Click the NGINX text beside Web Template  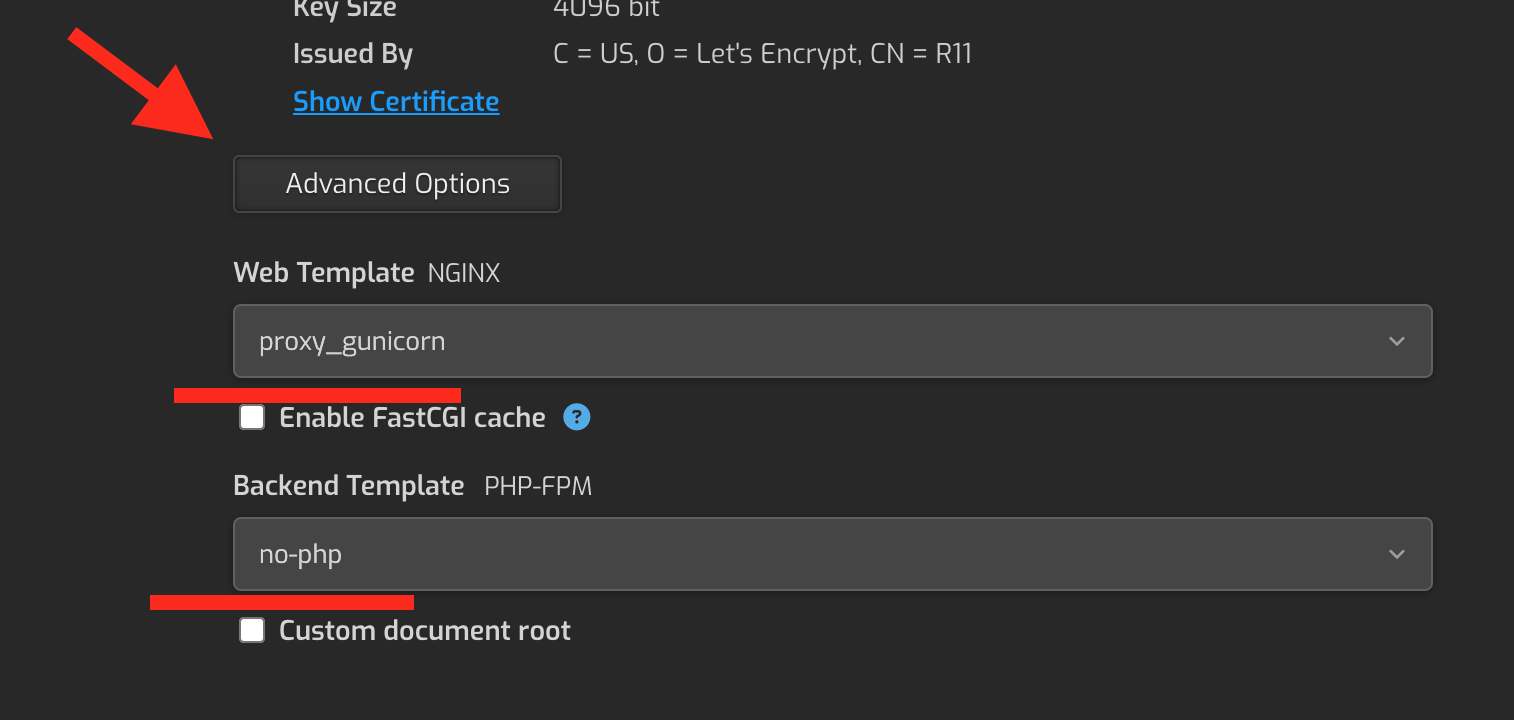pos(463,273)
